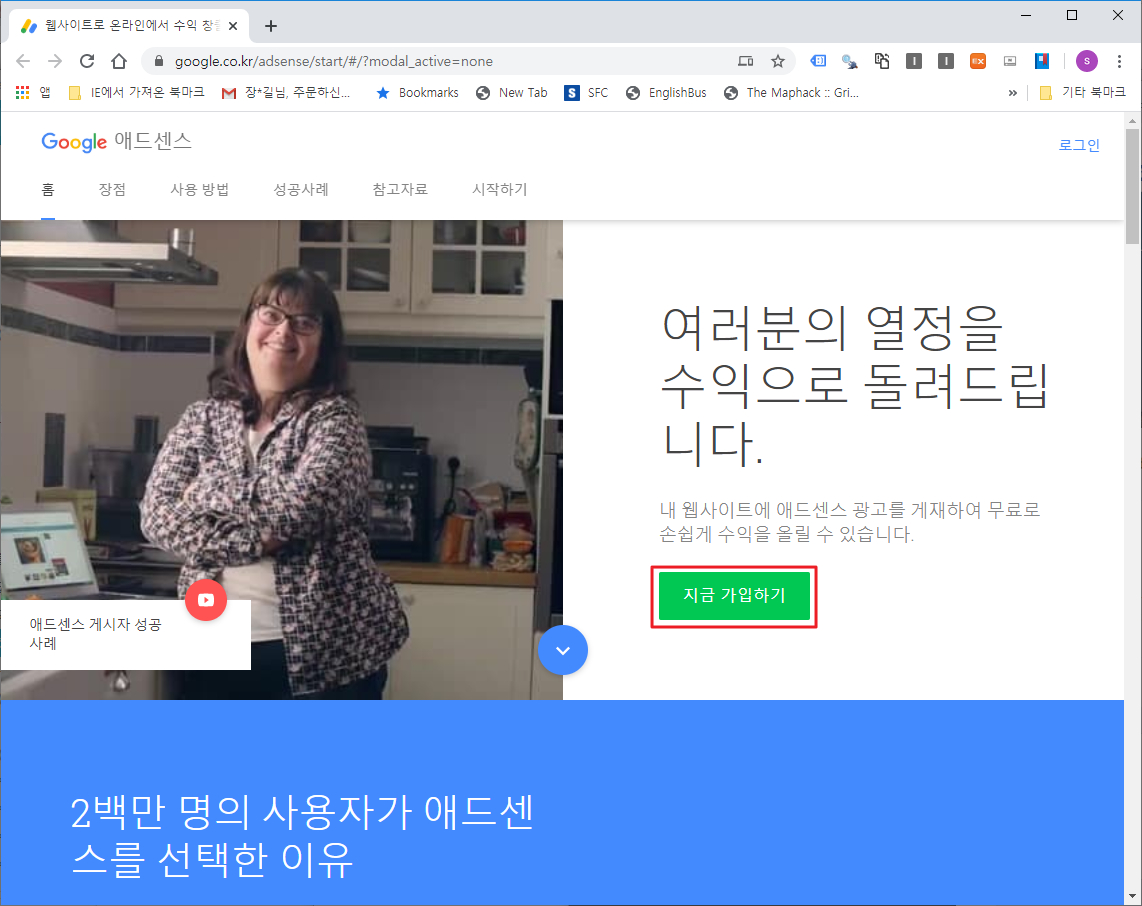The height and width of the screenshot is (906, 1142).
Task: Open The Maphack bookmark
Action: pos(792,92)
